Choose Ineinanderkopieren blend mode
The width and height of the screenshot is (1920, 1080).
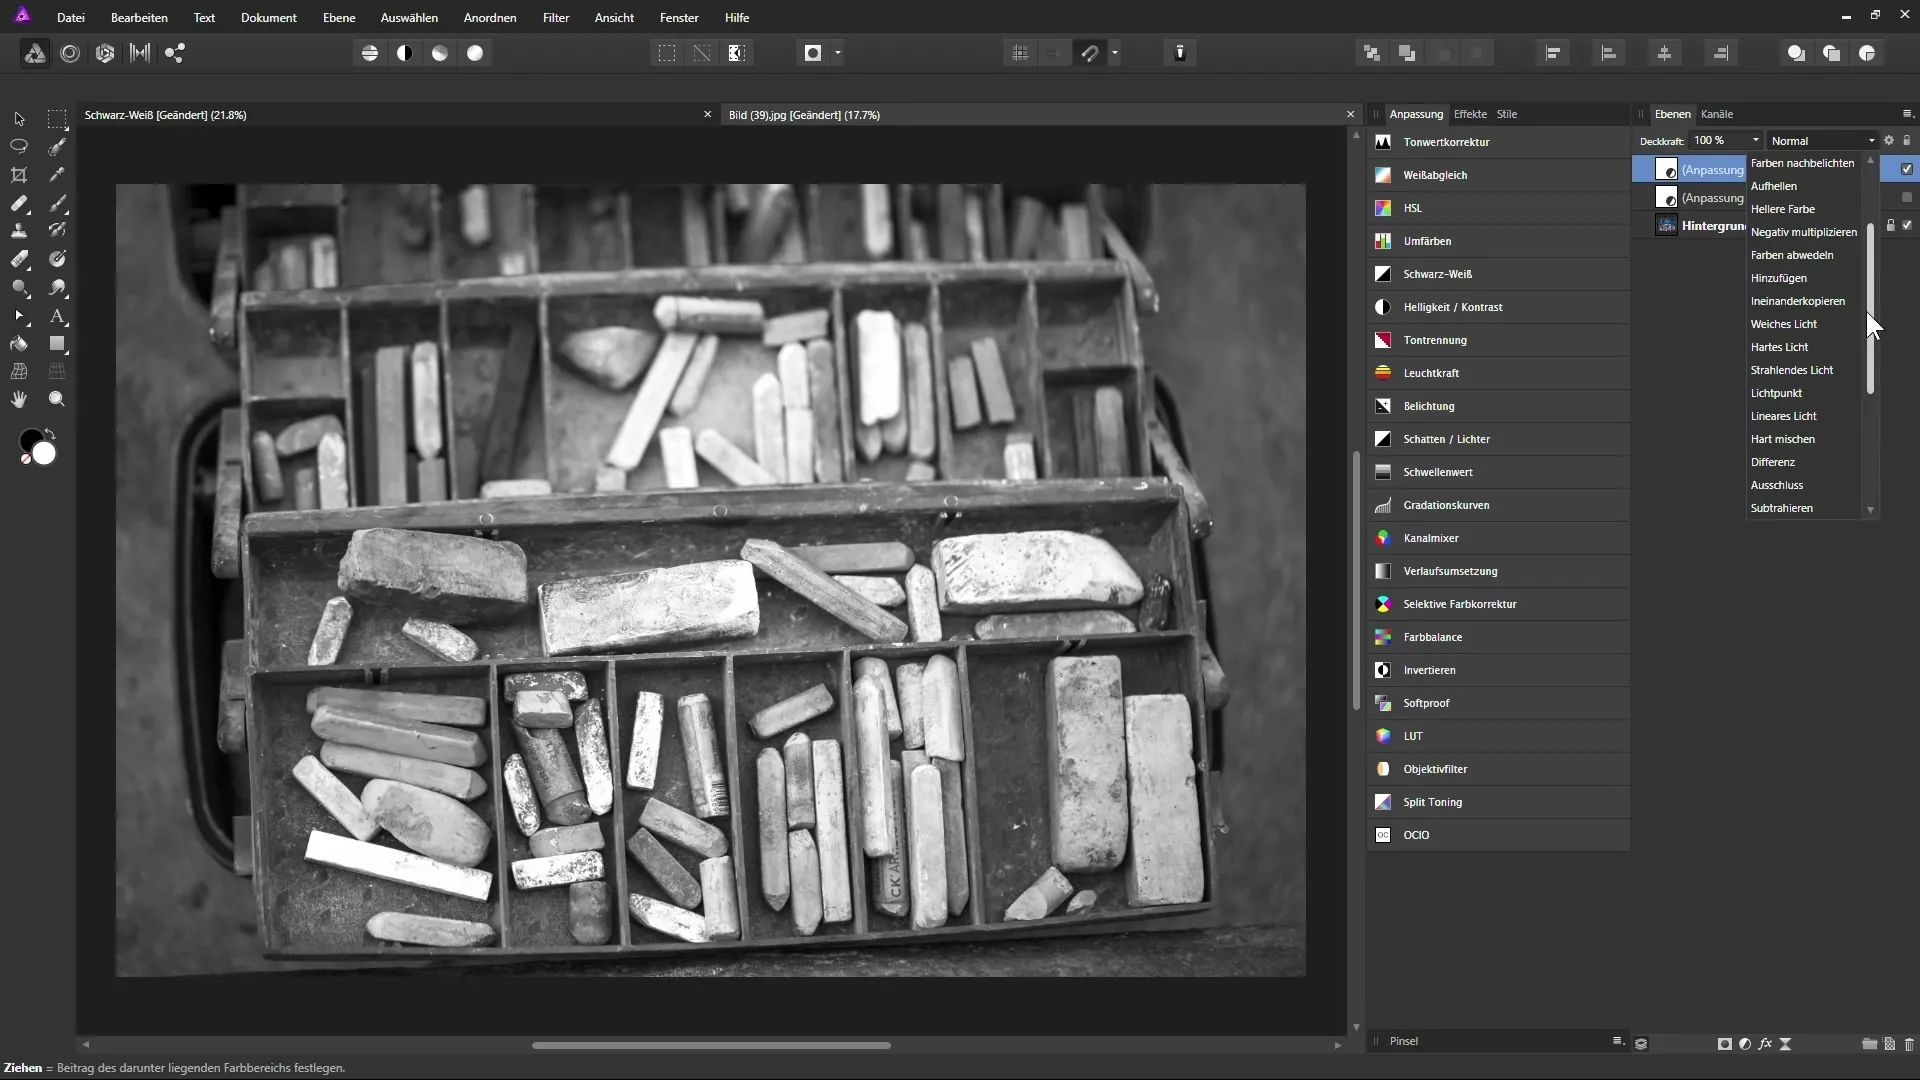(x=1798, y=301)
